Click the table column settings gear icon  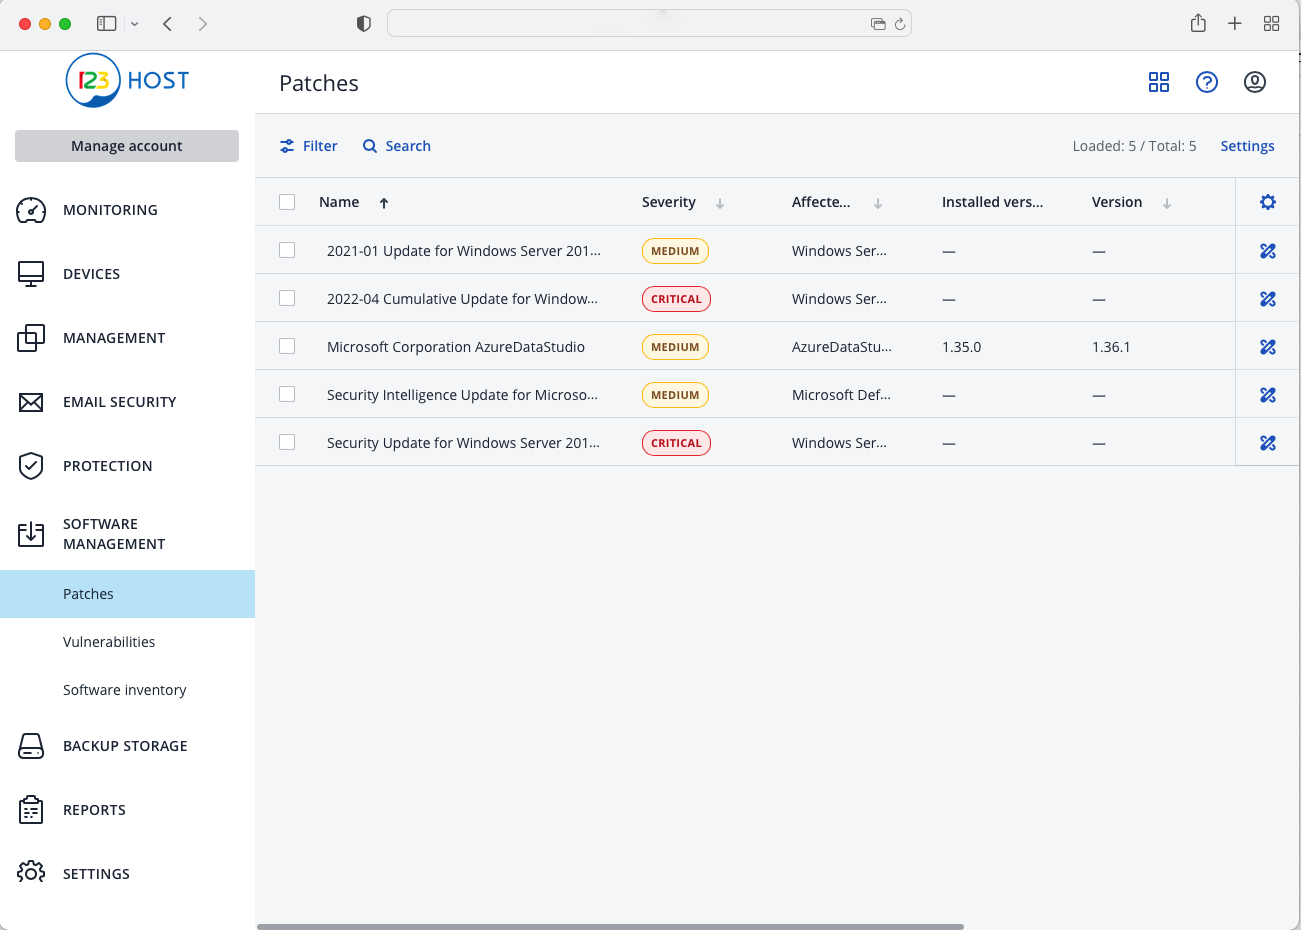point(1267,202)
